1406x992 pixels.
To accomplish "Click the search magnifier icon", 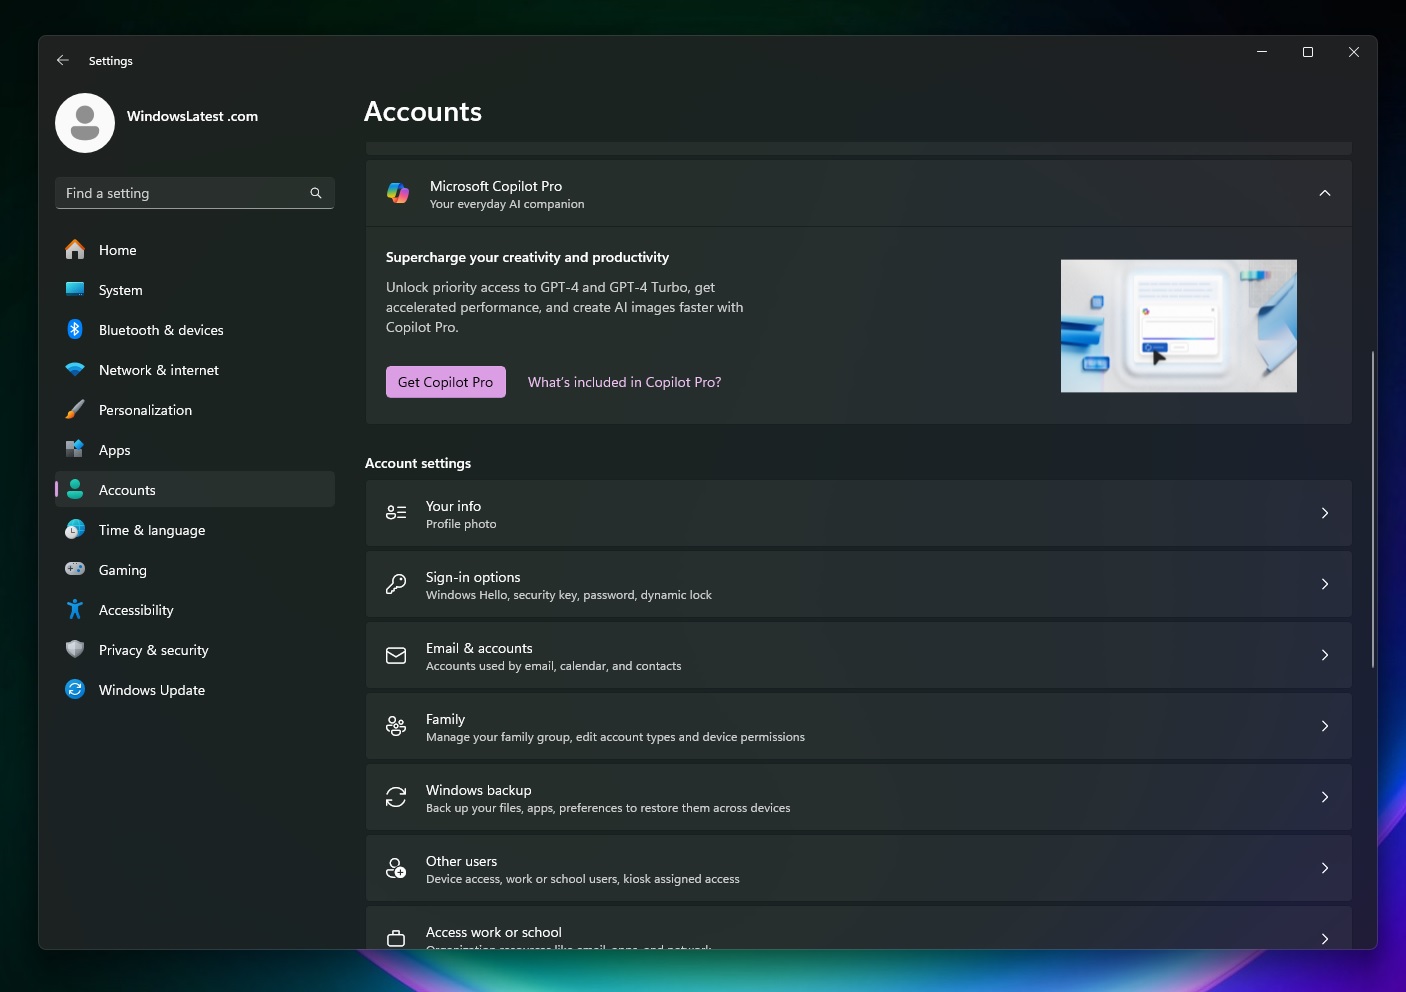I will pos(316,193).
